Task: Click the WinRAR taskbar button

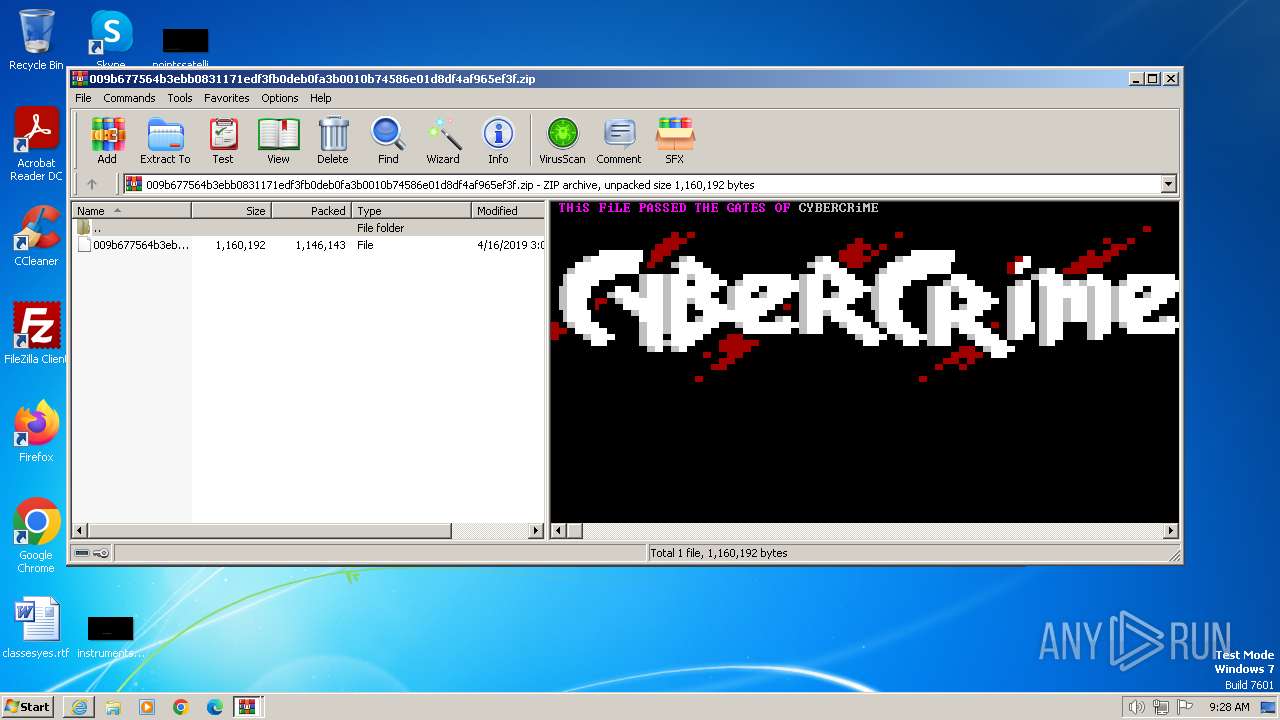Action: tap(248, 707)
